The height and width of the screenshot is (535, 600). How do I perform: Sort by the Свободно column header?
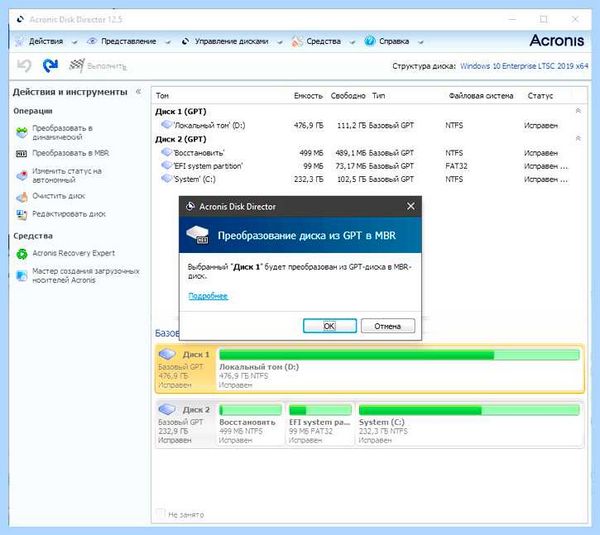pyautogui.click(x=348, y=96)
